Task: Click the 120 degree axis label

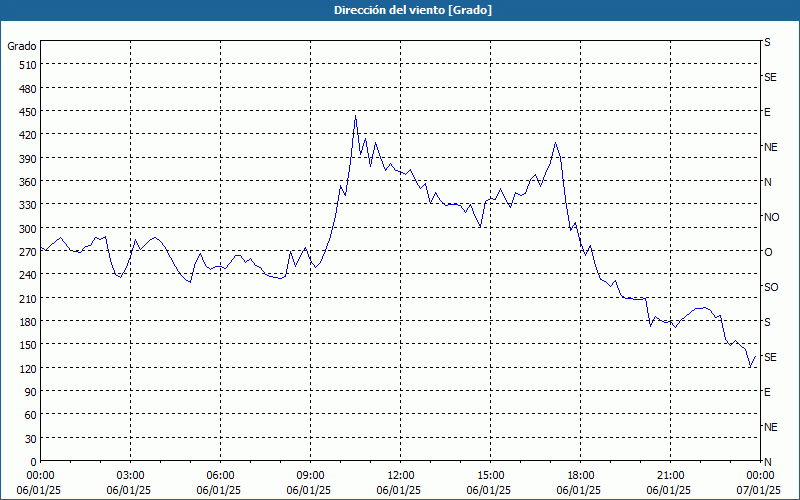Action: coord(28,369)
